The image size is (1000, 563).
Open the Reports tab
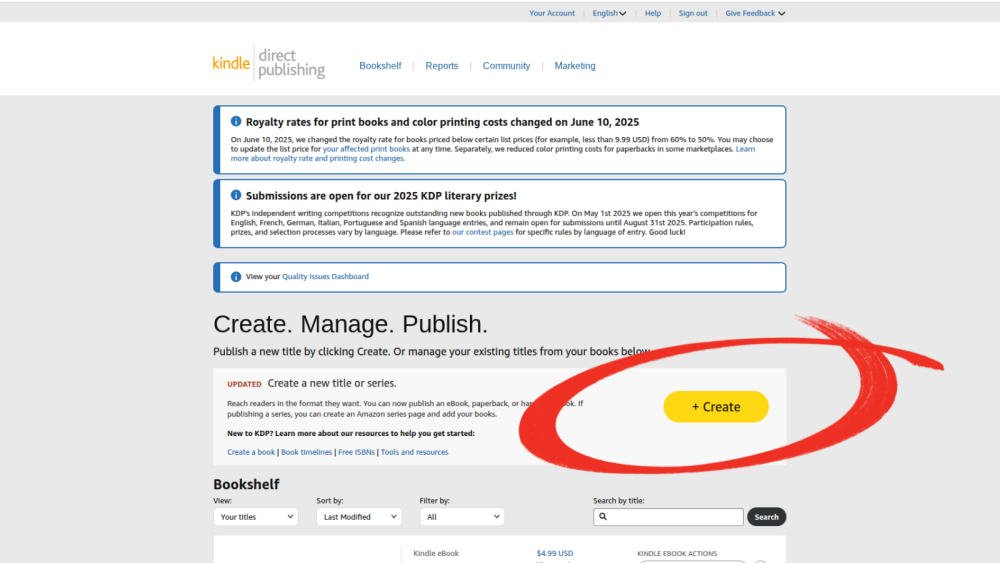[x=441, y=66]
